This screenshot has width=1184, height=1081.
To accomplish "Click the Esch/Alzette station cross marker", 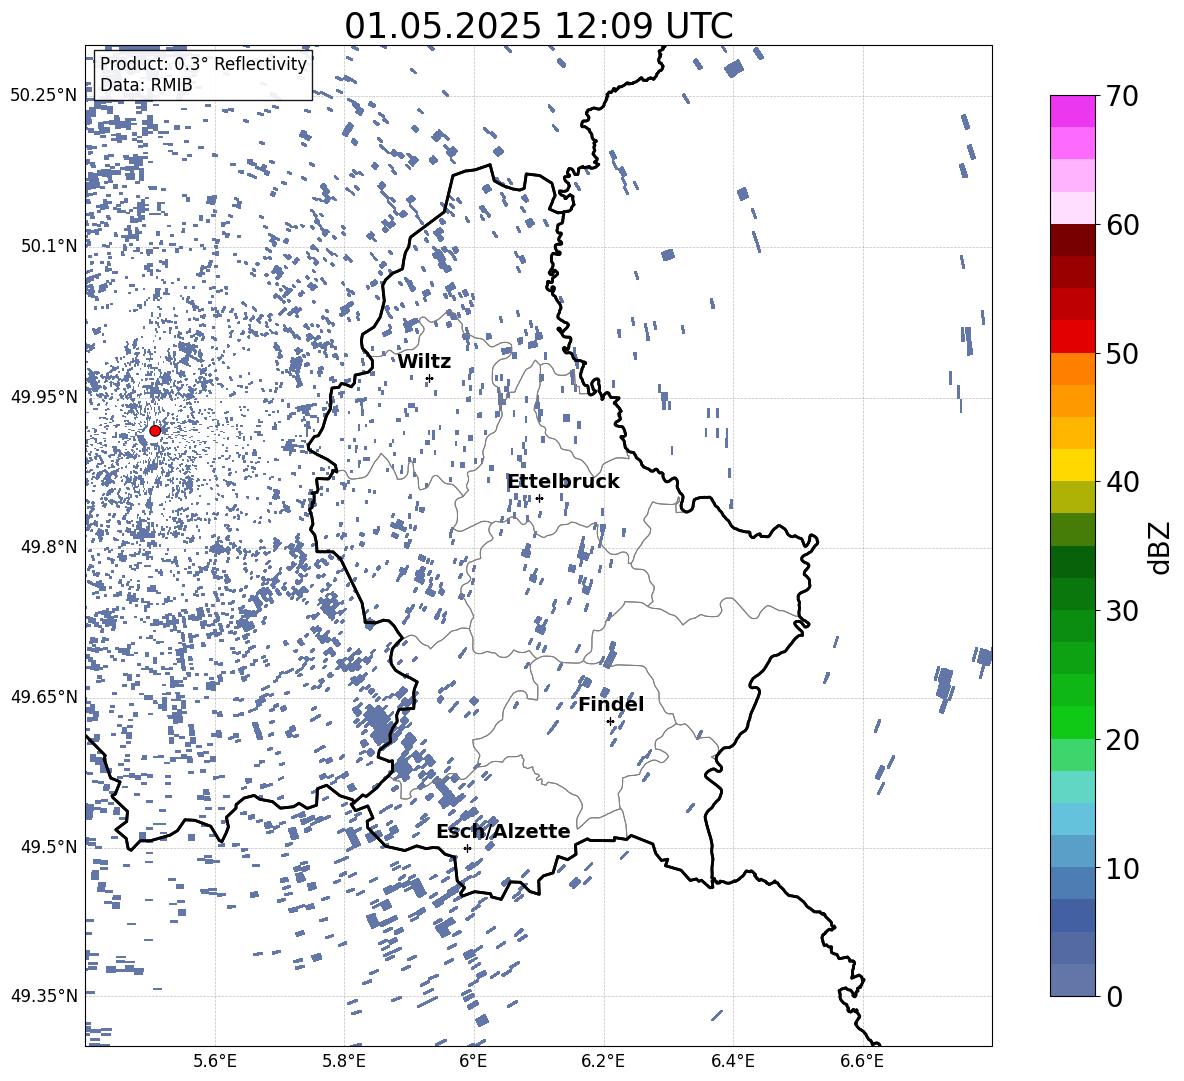I will point(467,848).
